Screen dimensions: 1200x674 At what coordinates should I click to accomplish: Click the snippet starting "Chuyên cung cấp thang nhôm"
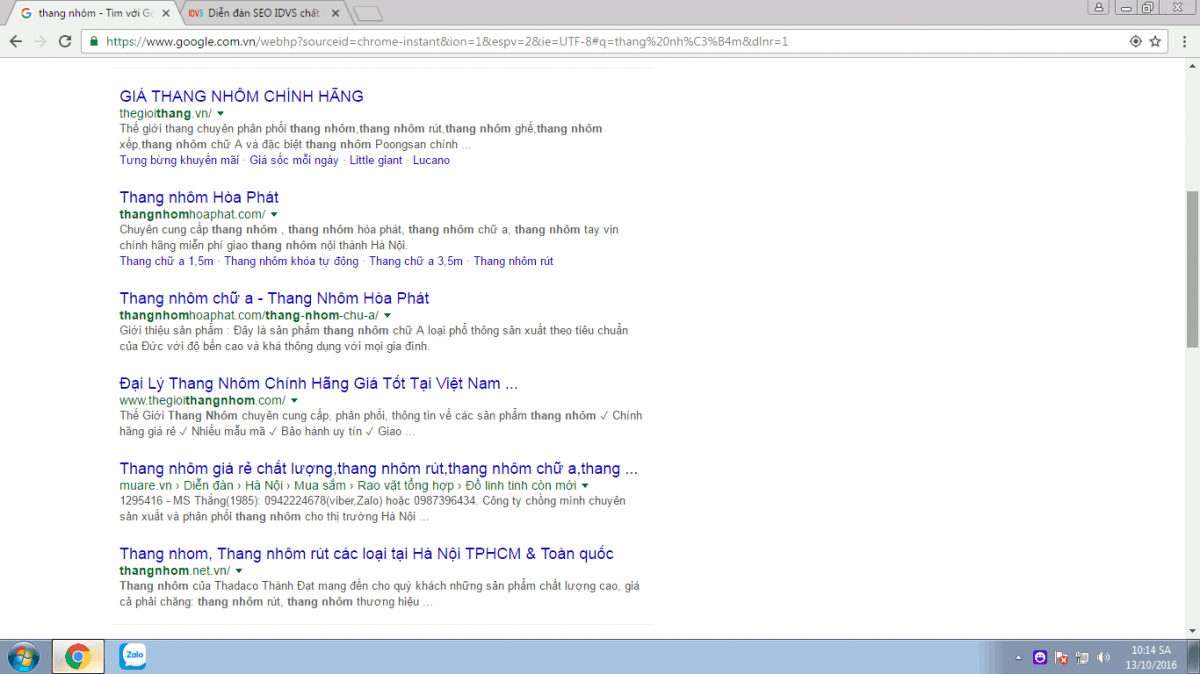(369, 237)
